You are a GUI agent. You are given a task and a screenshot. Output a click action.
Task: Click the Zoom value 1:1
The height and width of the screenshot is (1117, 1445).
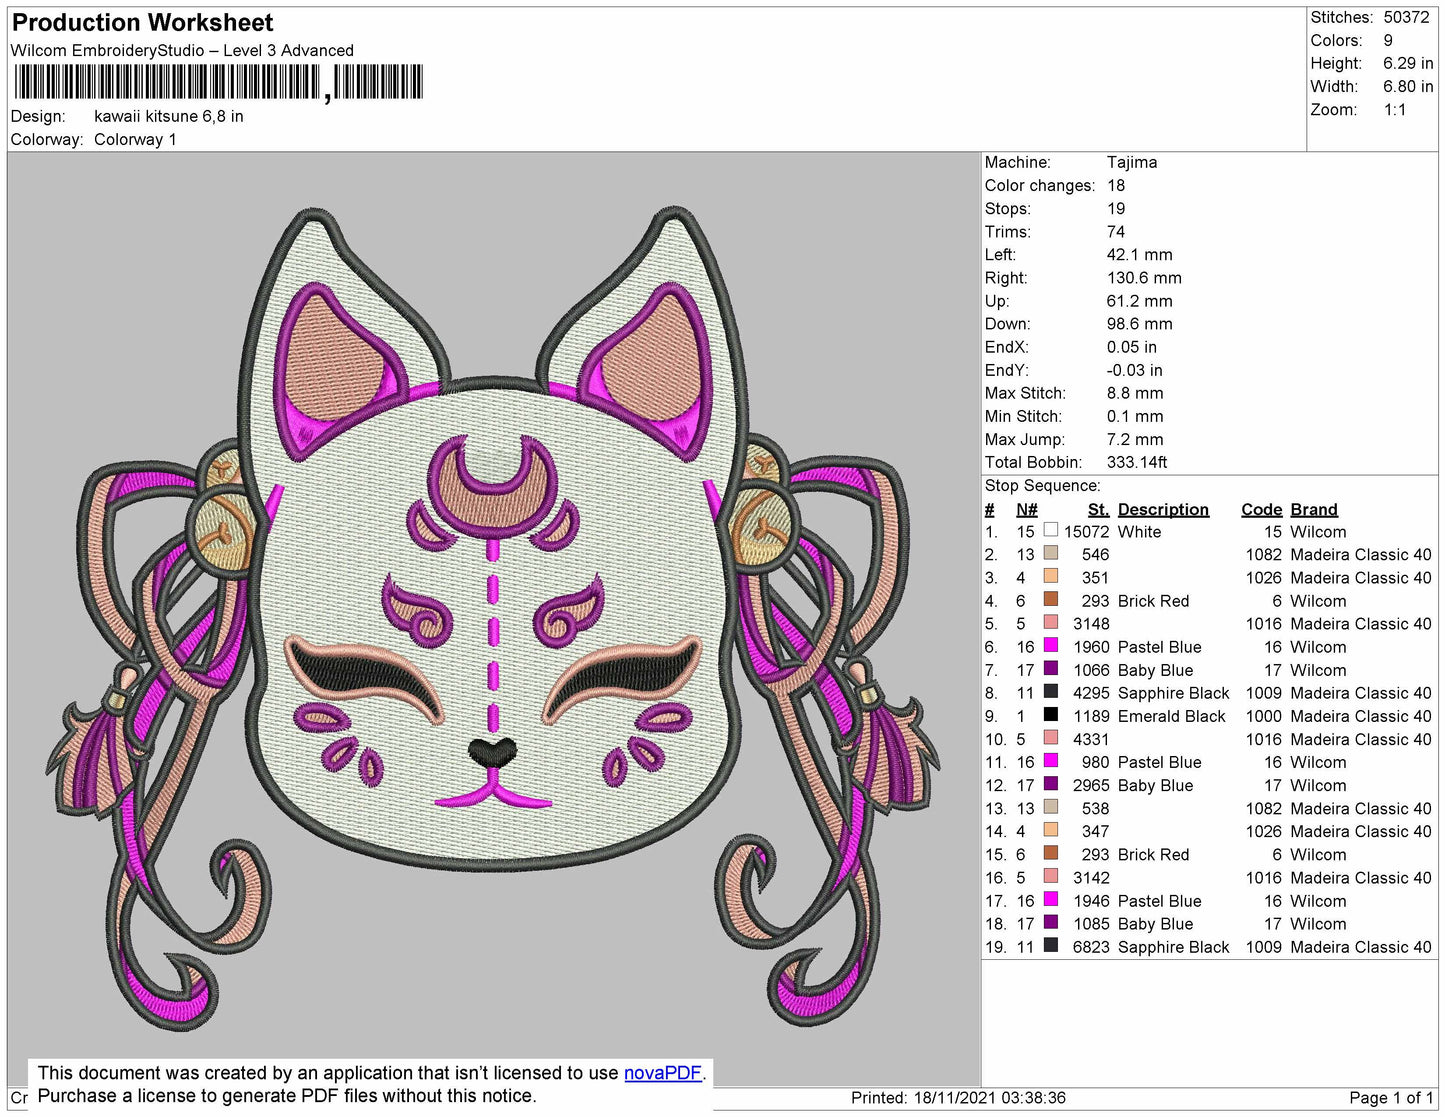(x=1395, y=109)
